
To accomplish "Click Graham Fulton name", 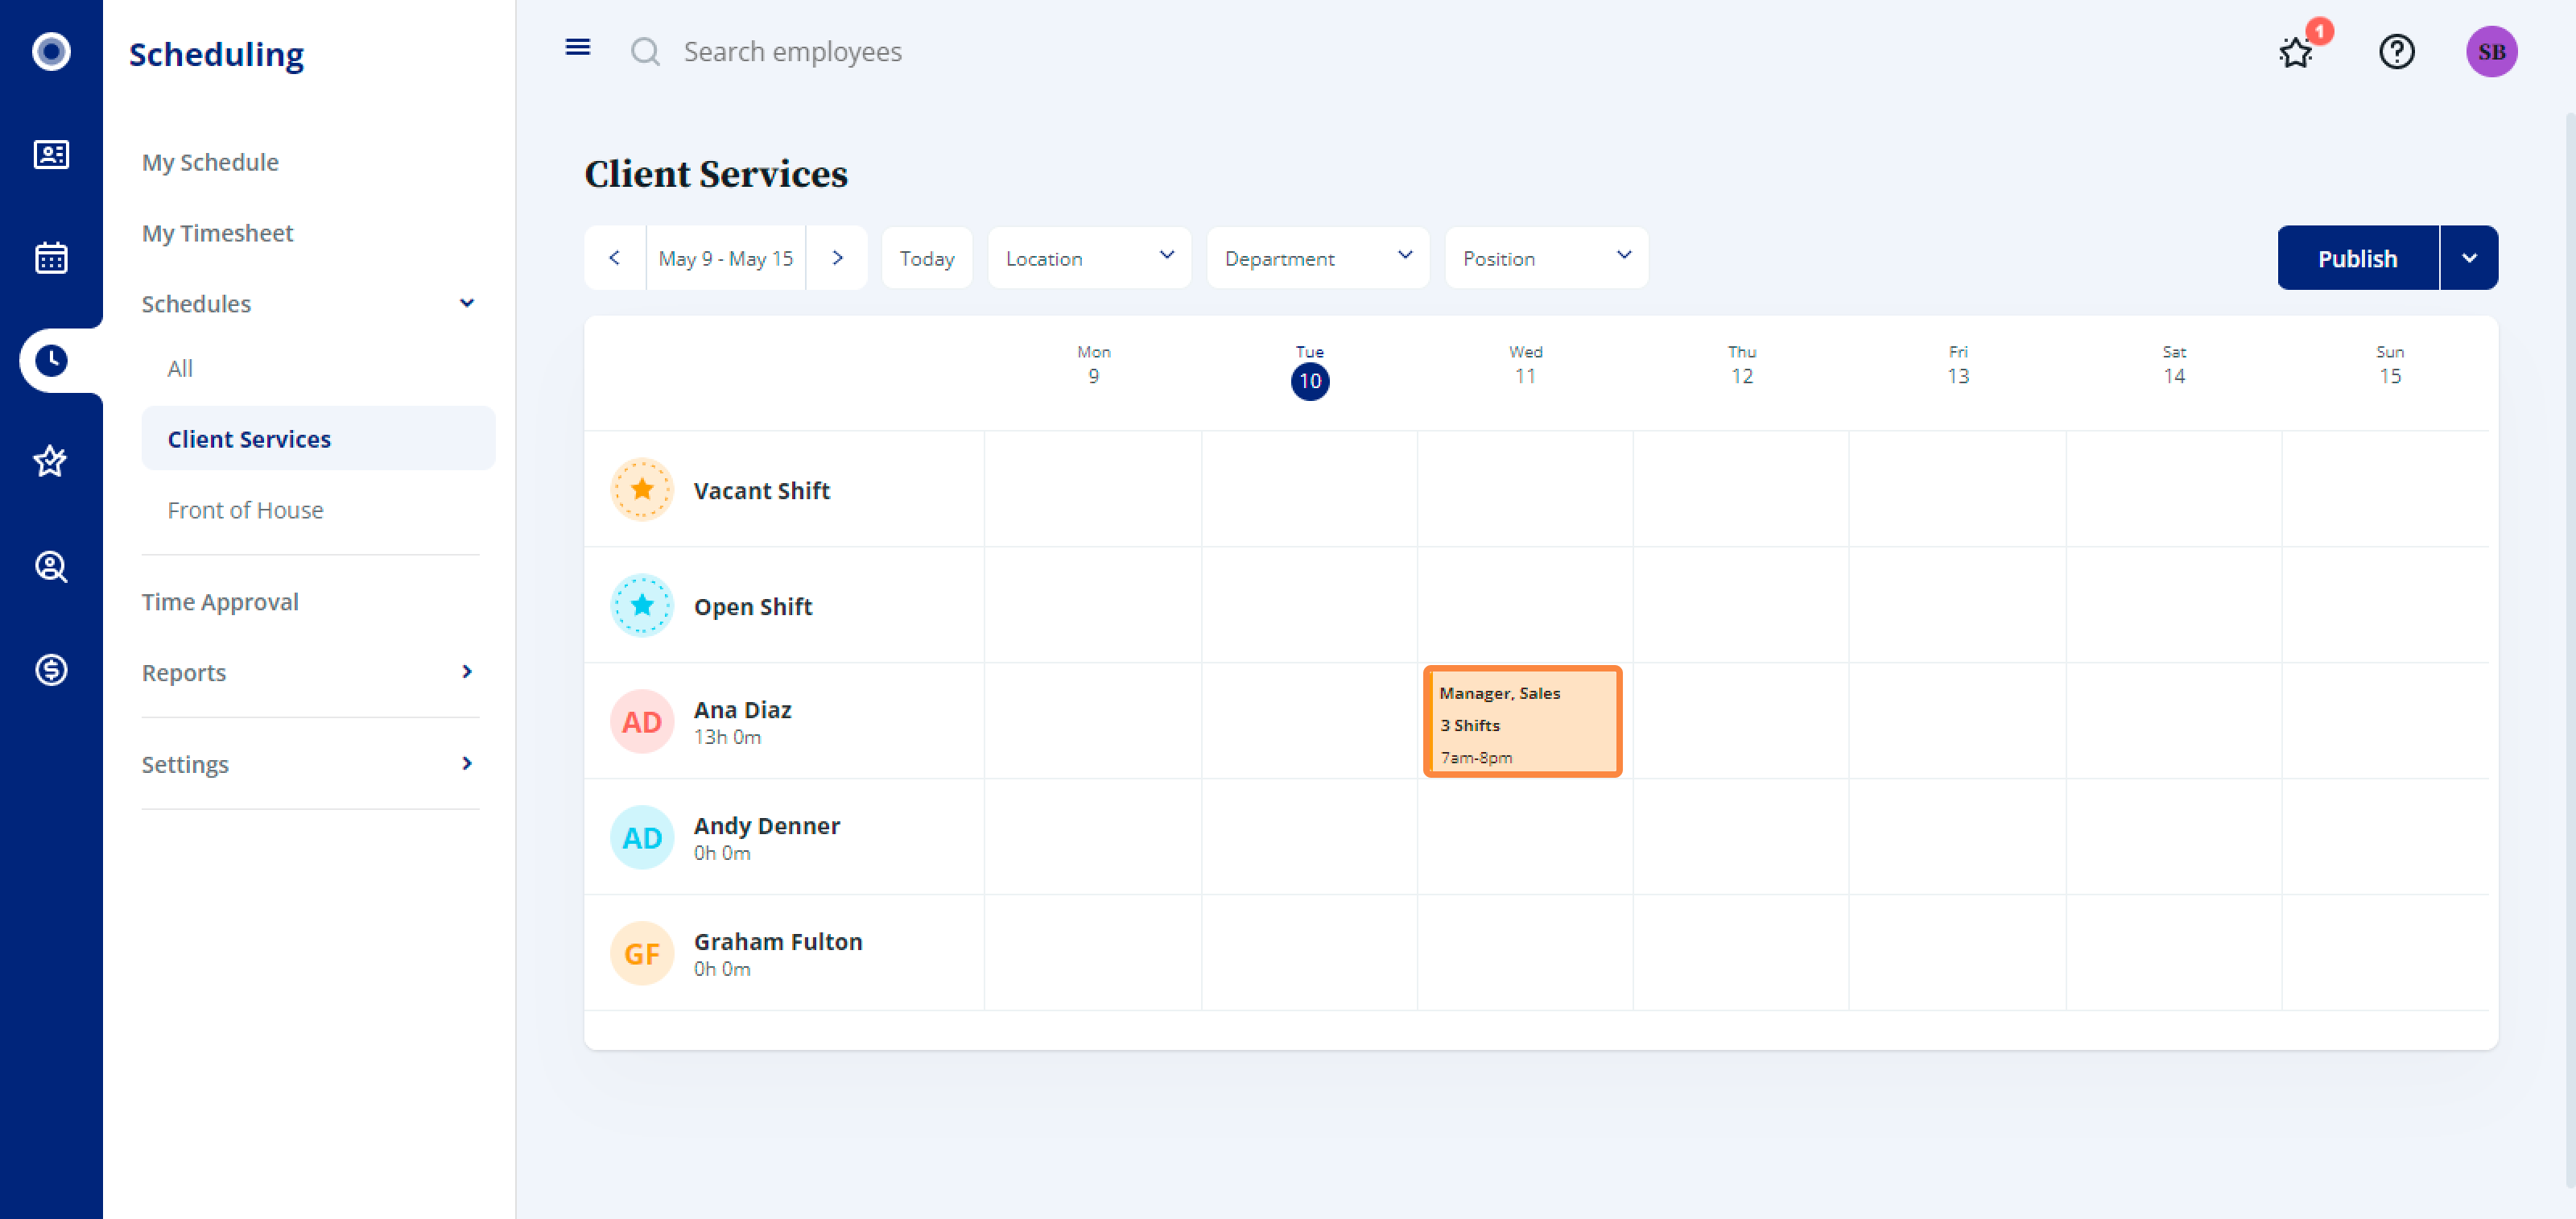I will coord(778,941).
